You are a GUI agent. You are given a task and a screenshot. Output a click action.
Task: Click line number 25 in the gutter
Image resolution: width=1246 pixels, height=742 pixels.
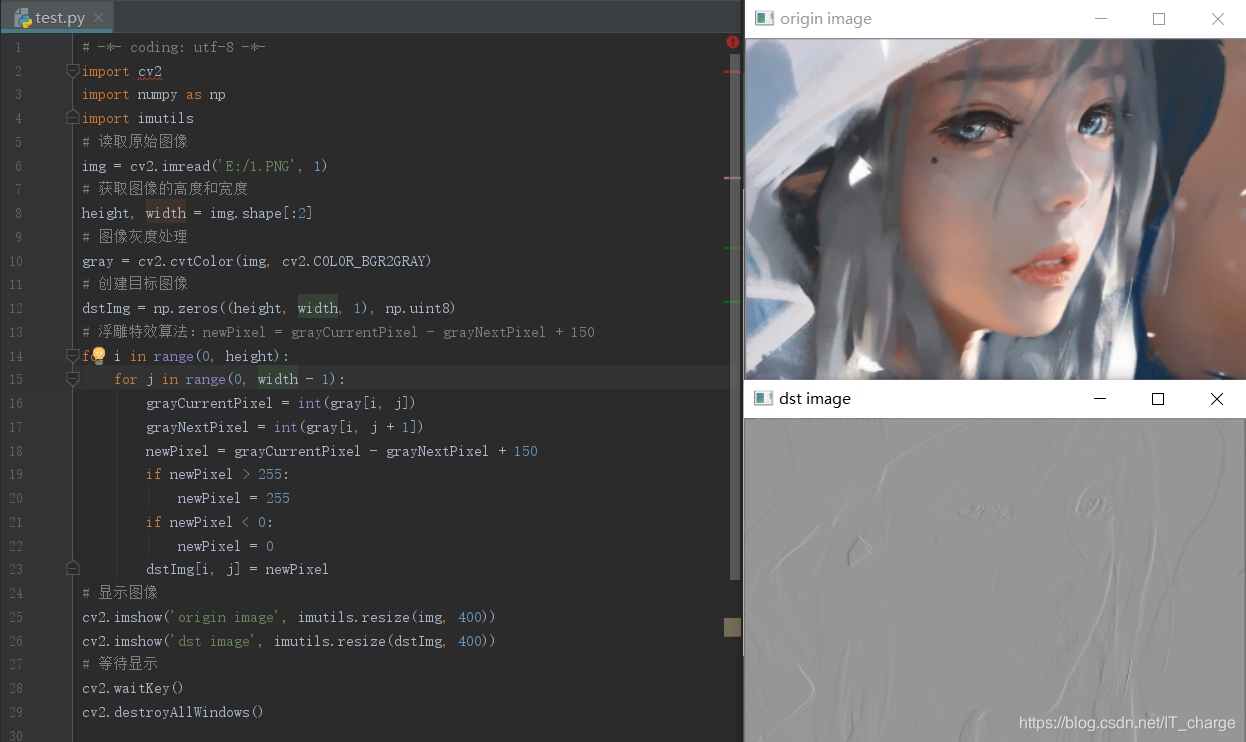[x=16, y=617]
